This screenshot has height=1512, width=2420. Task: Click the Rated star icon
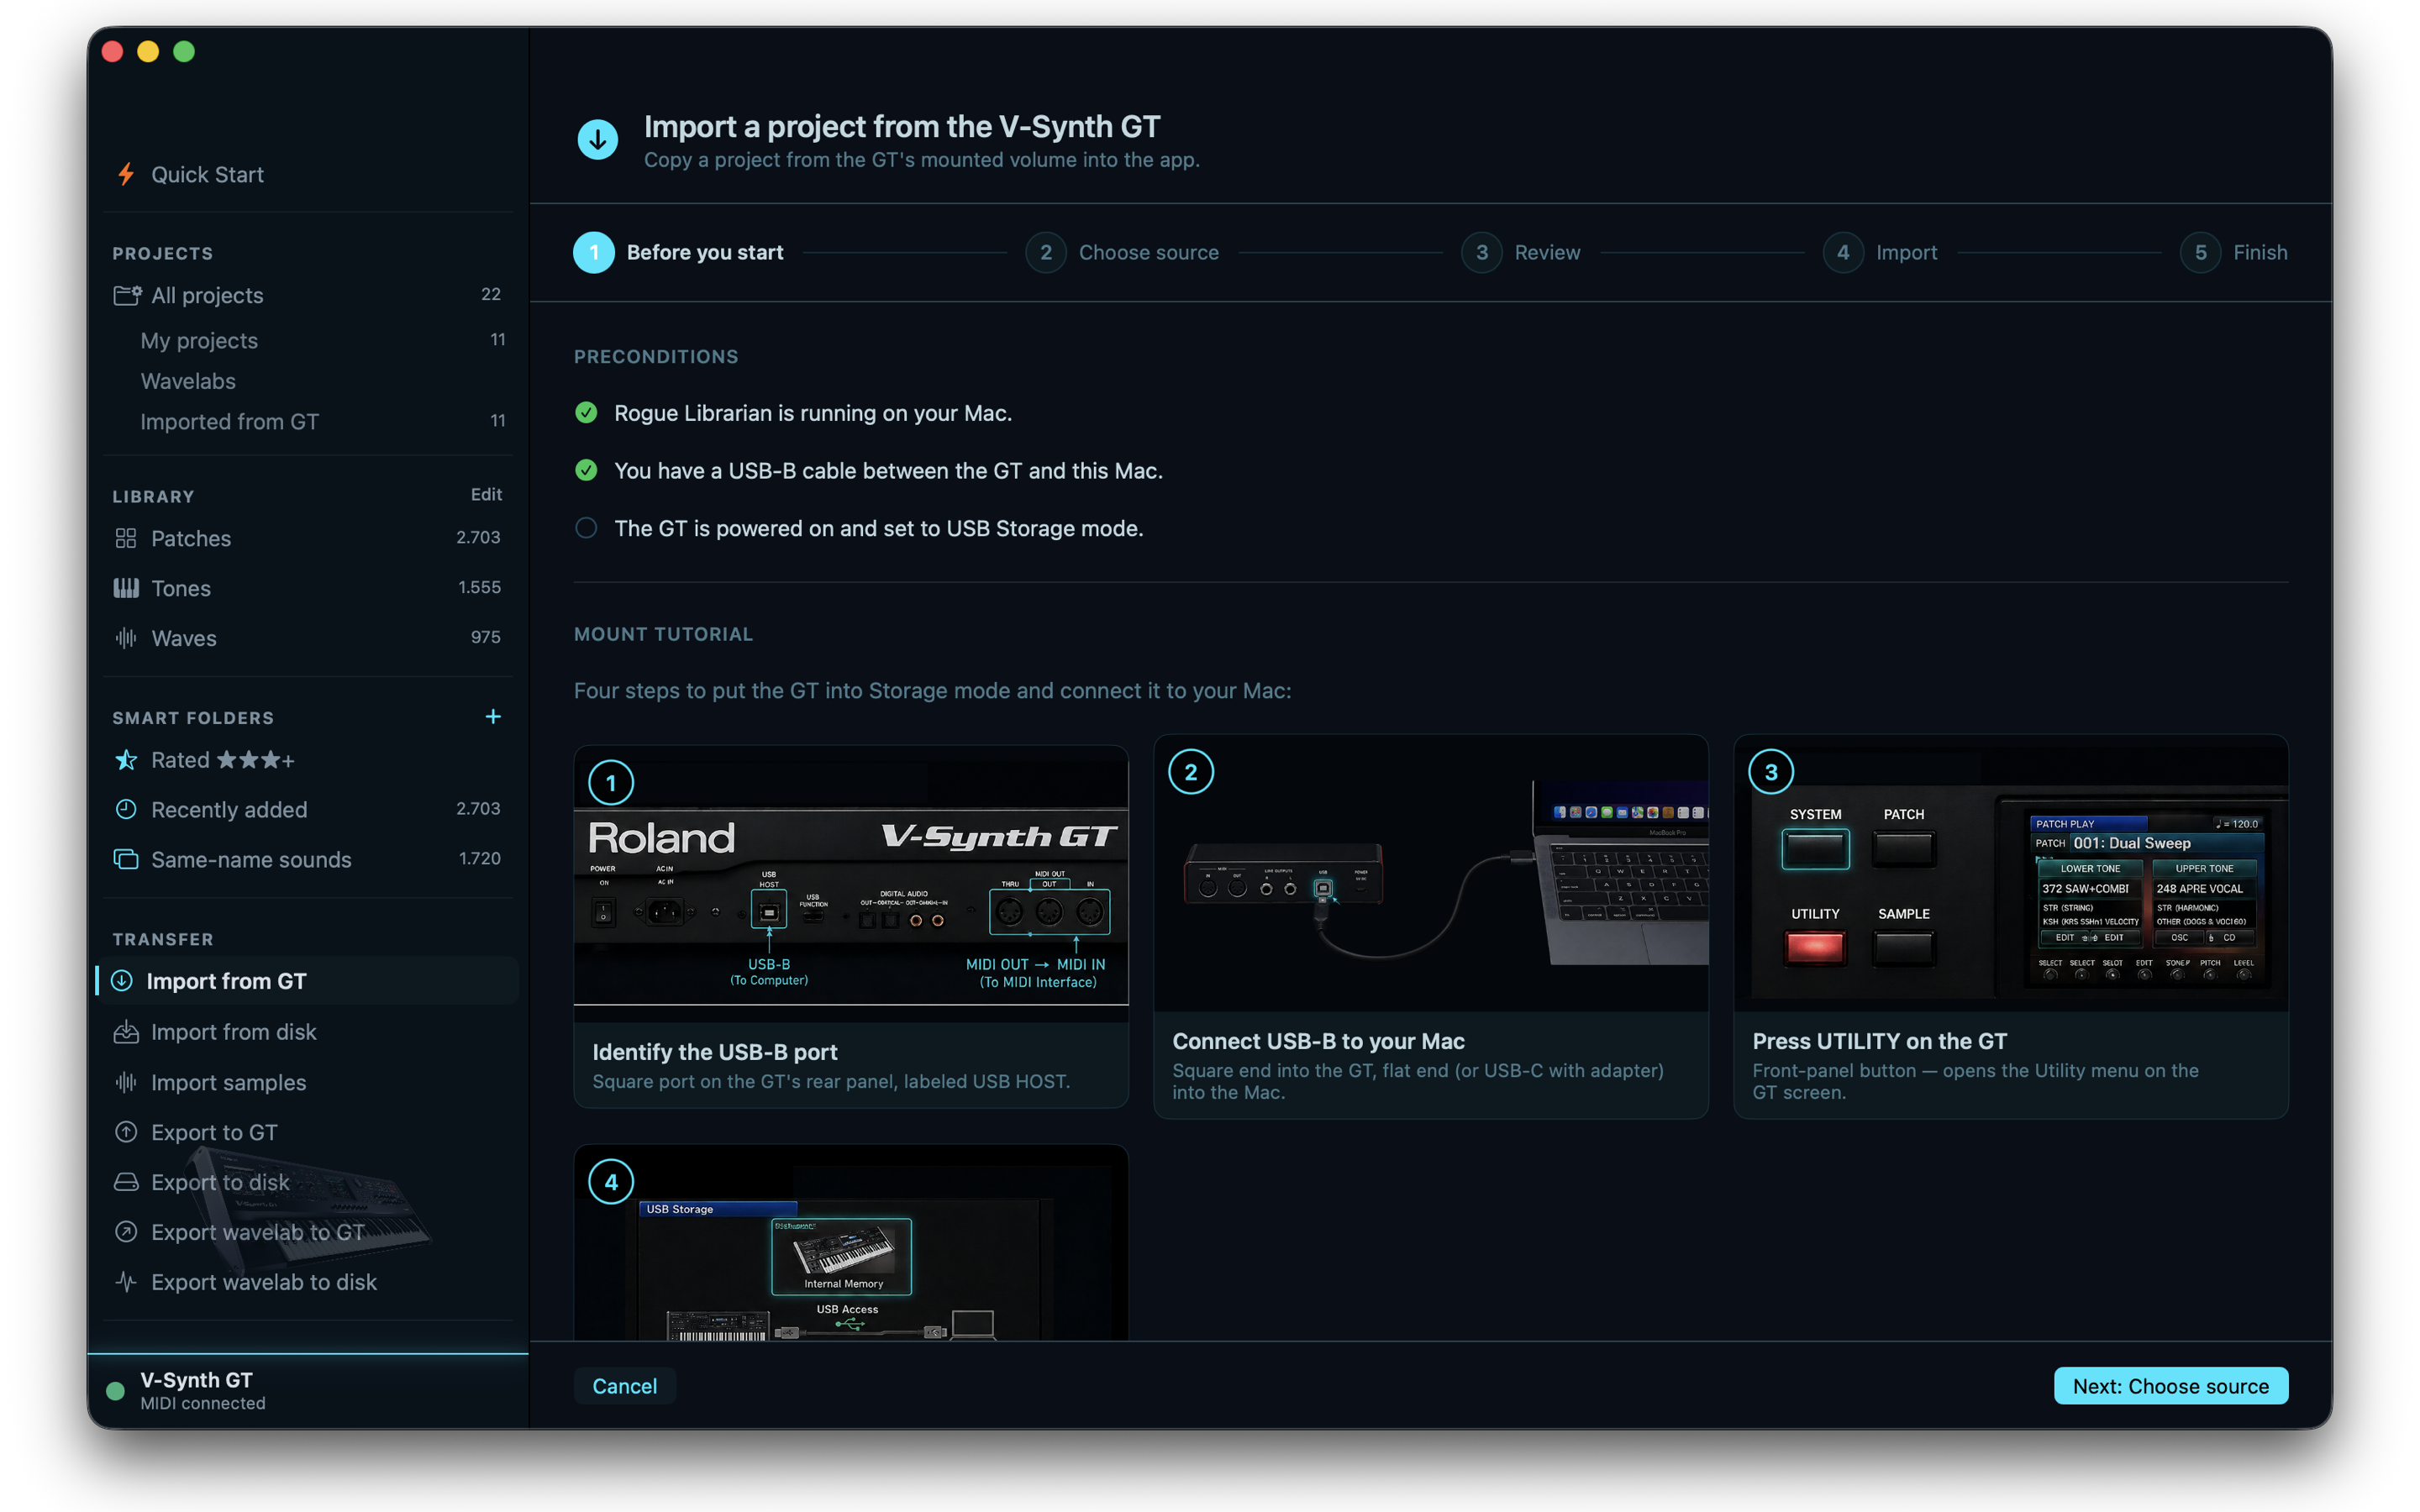pyautogui.click(x=126, y=760)
